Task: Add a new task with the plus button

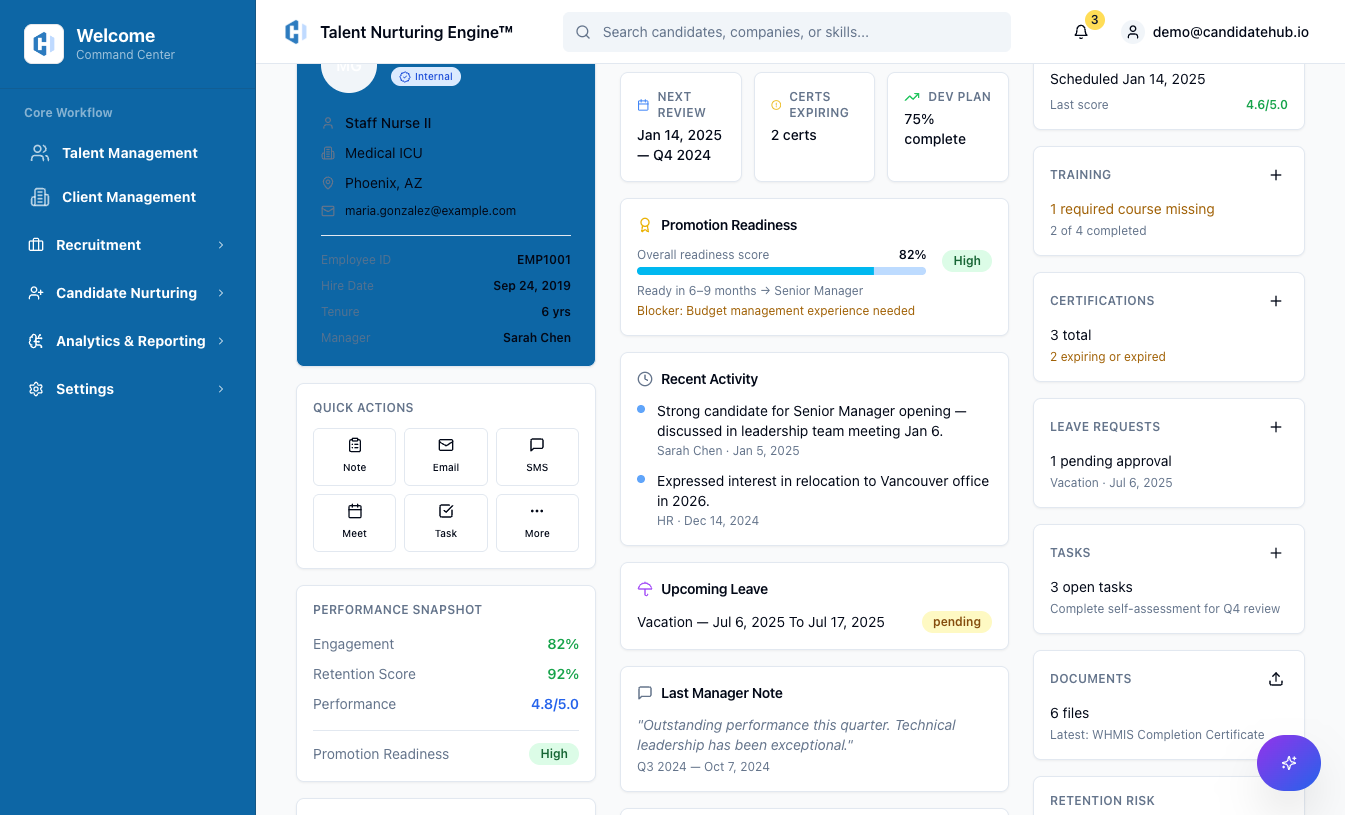Action: [x=1276, y=552]
